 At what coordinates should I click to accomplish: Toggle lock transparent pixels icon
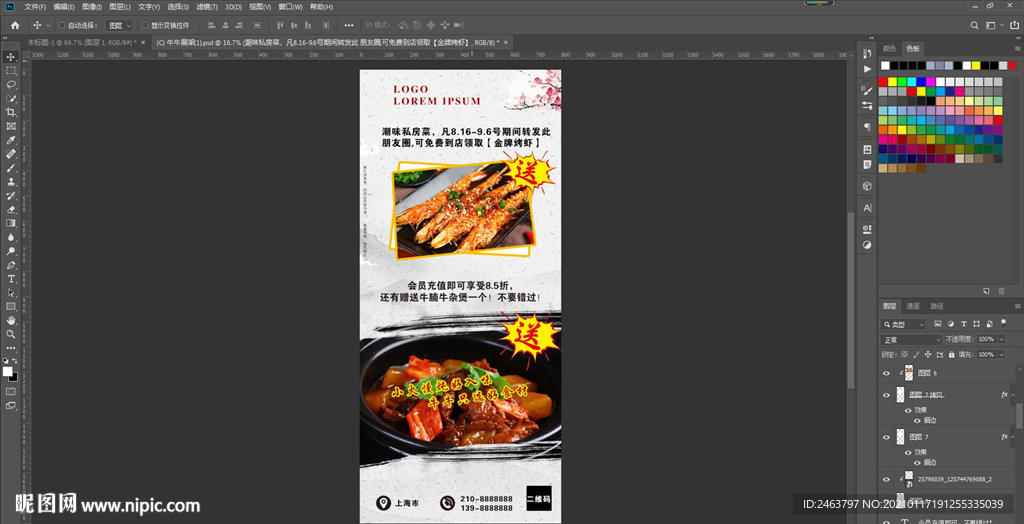pos(905,354)
